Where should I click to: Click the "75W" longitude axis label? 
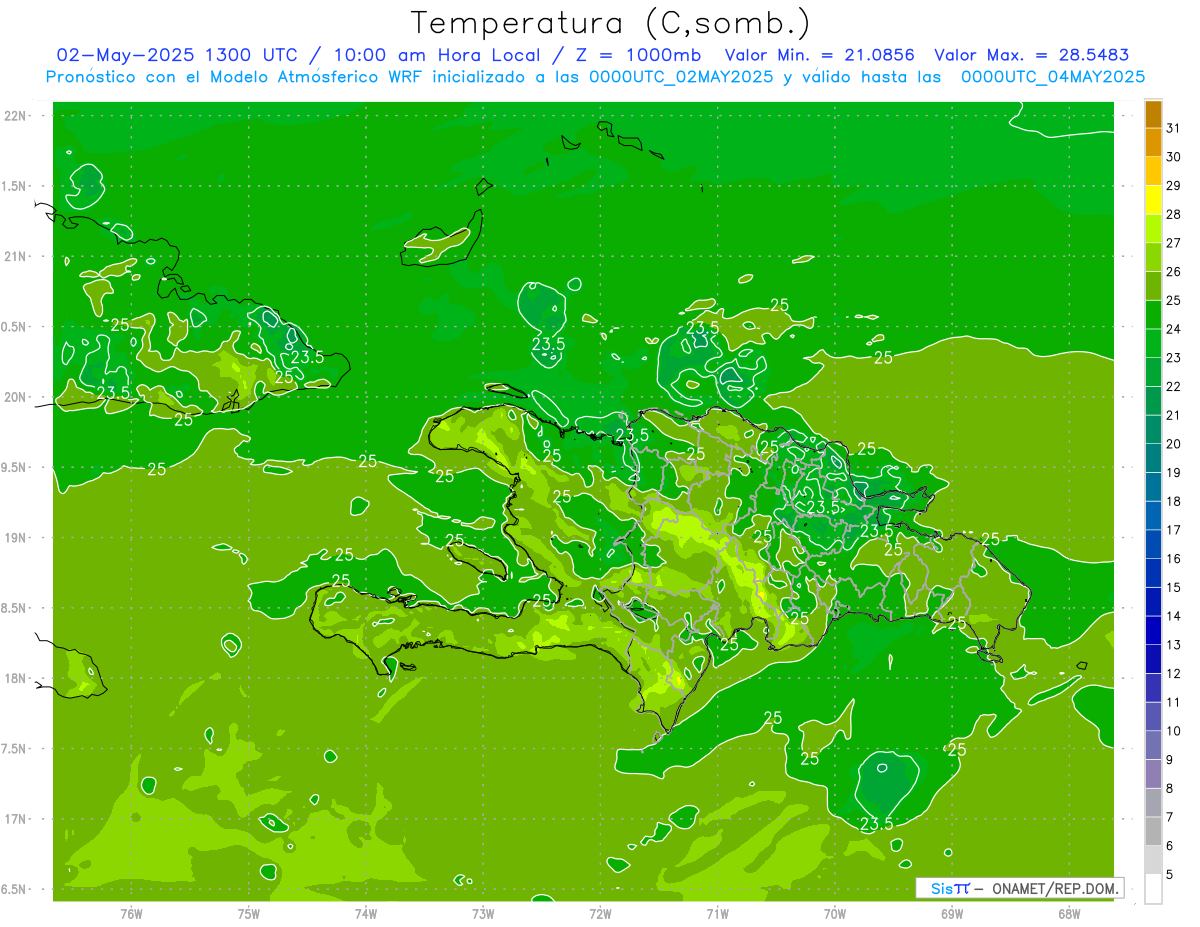pos(249,913)
